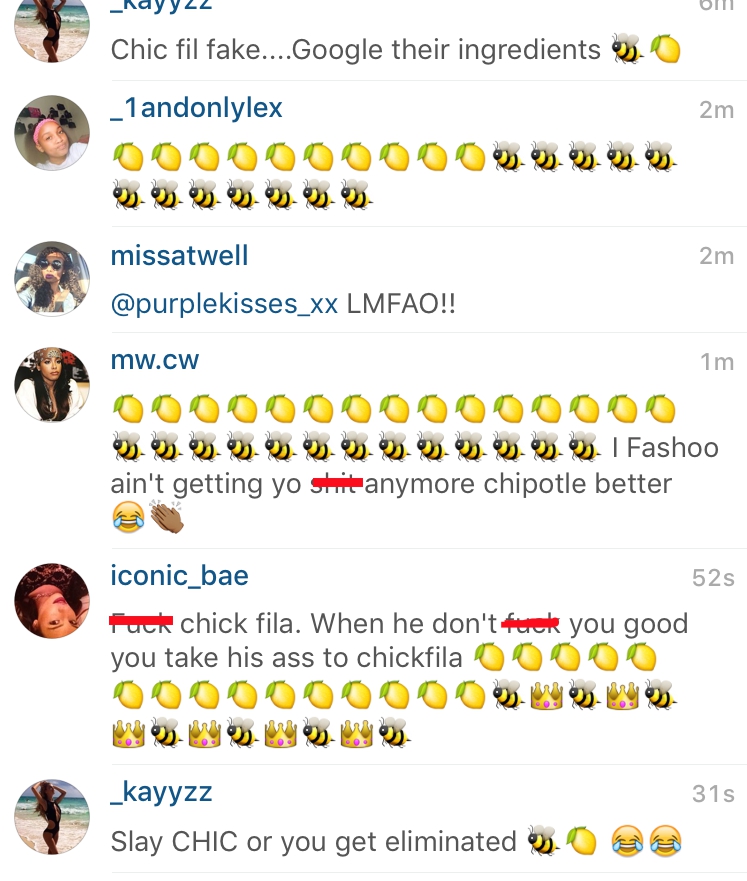Tap the 1m timestamp on mw.cw comment
Image resolution: width=747 pixels, height=881 pixels.
(x=717, y=362)
